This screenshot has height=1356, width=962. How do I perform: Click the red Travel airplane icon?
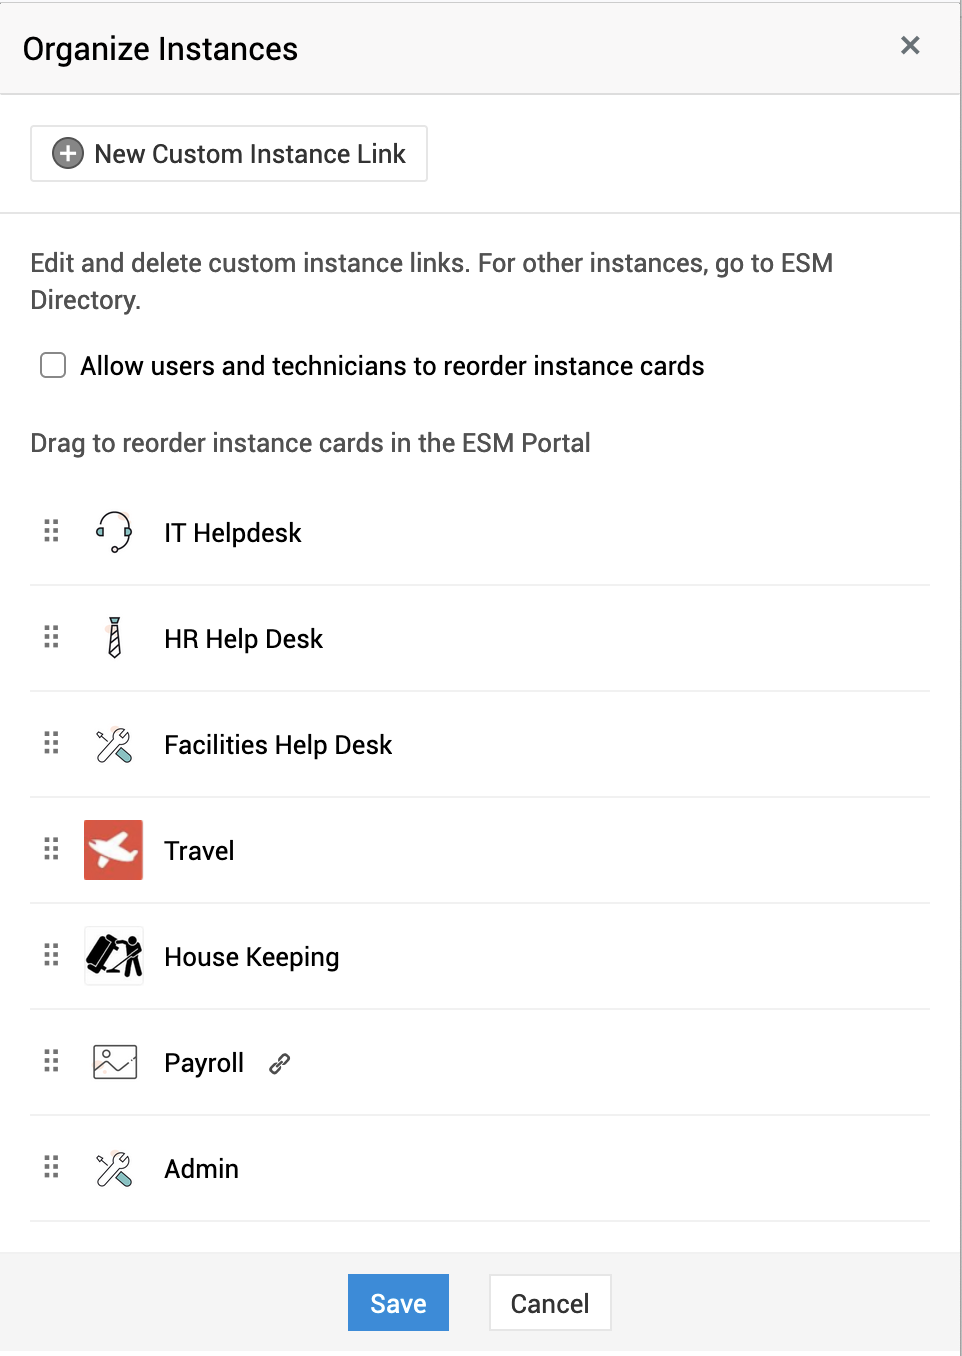pos(114,850)
